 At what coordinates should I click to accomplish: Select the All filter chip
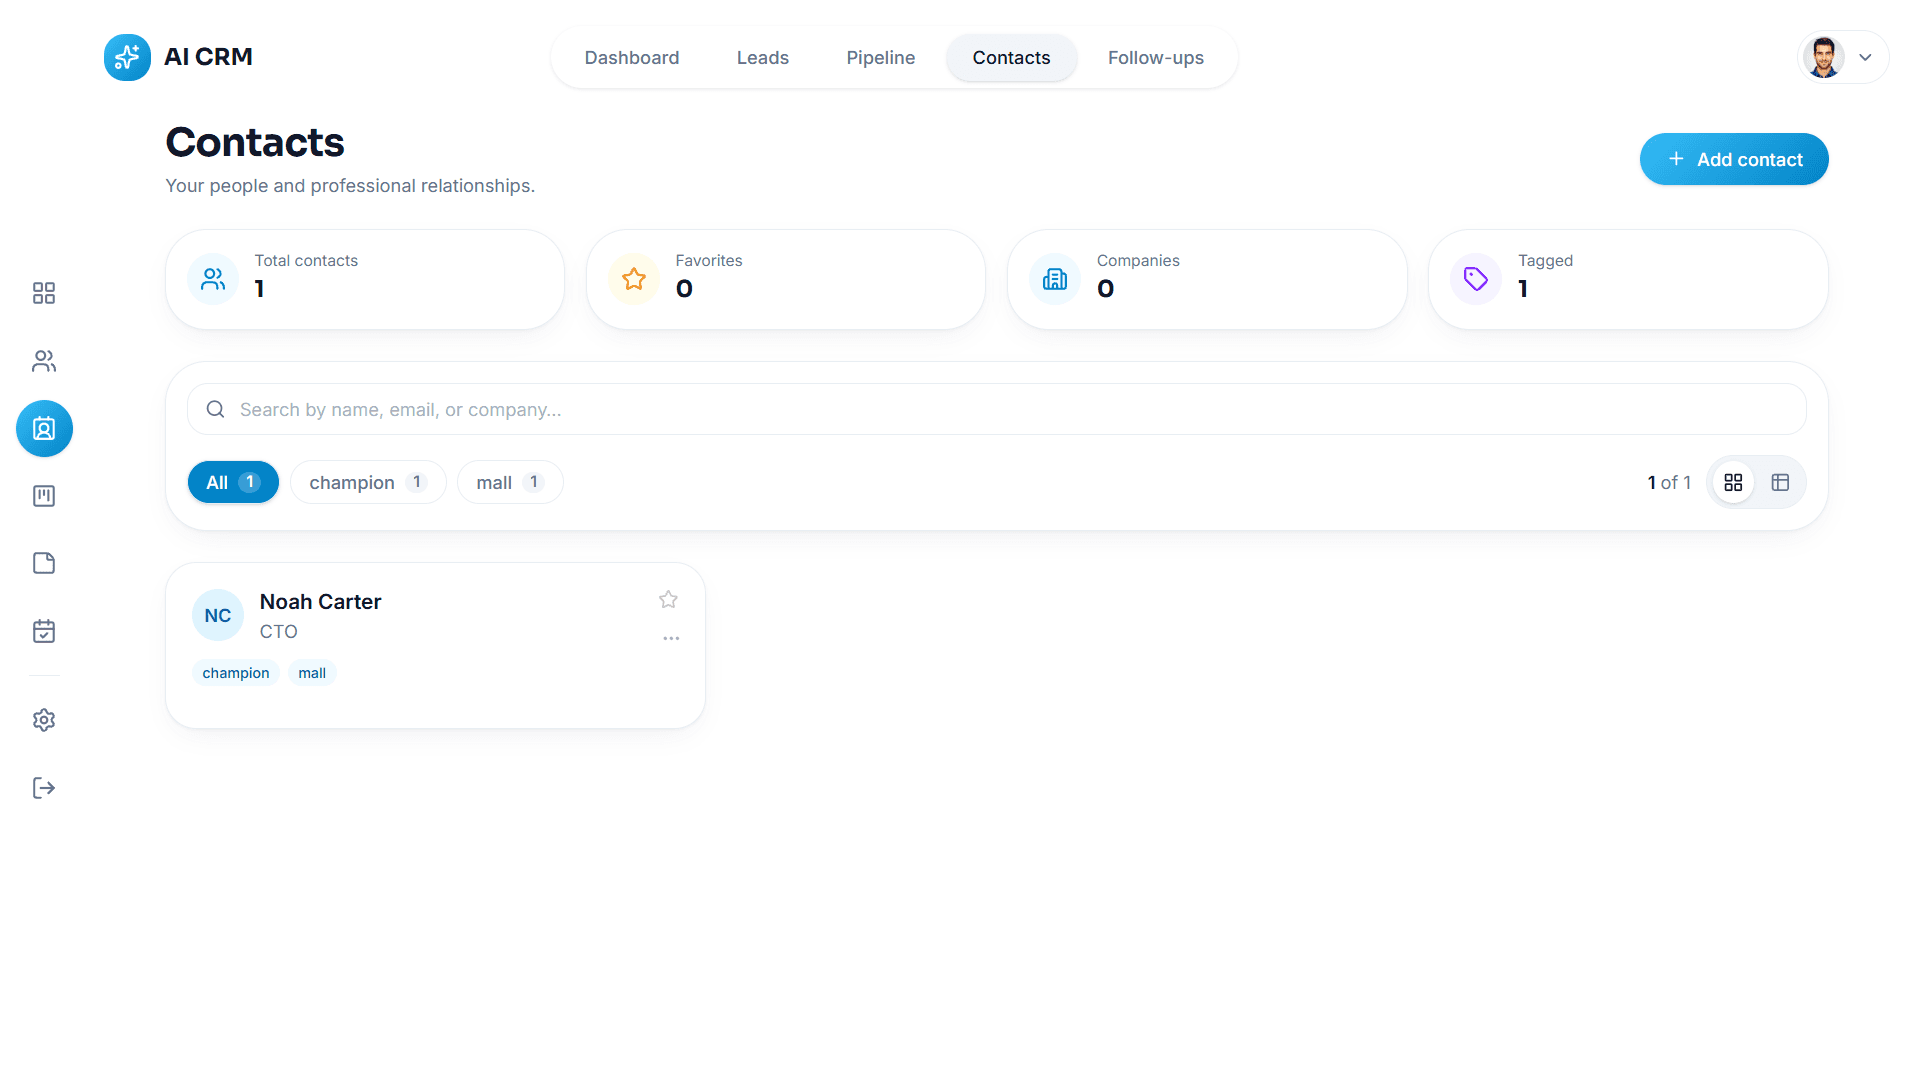tap(233, 482)
